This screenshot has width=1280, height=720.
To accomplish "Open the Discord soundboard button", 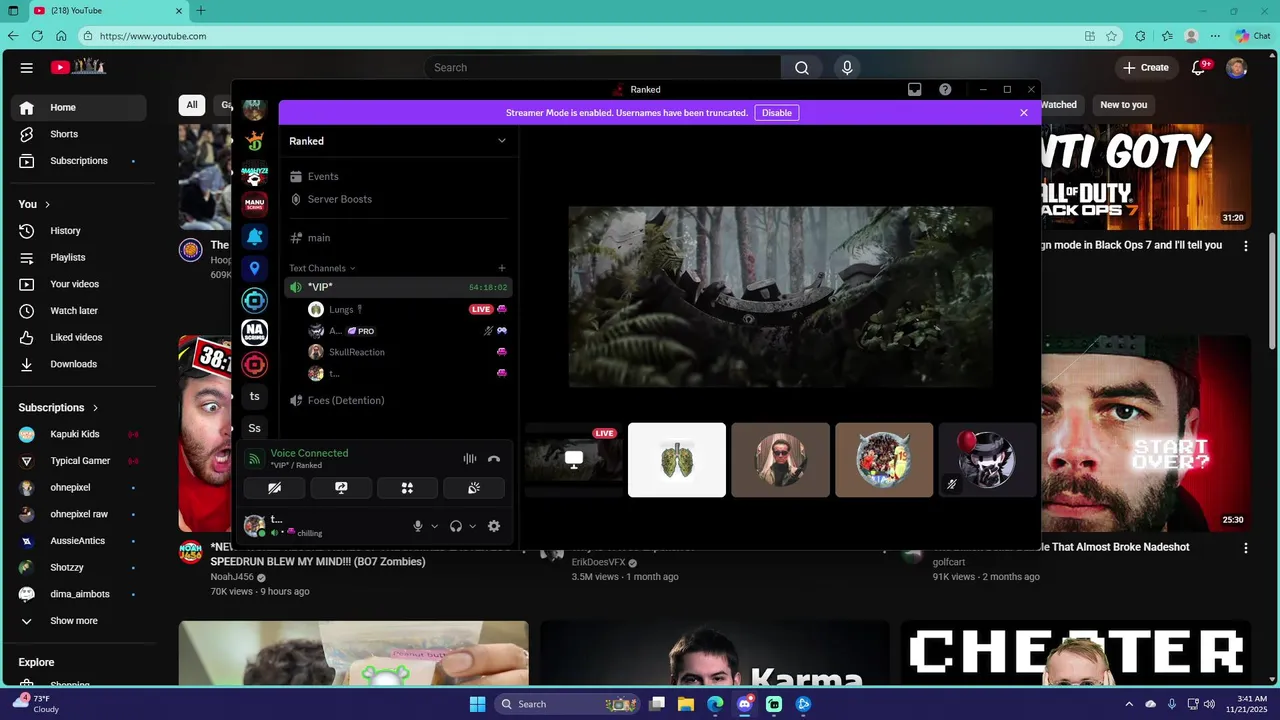I will (474, 488).
